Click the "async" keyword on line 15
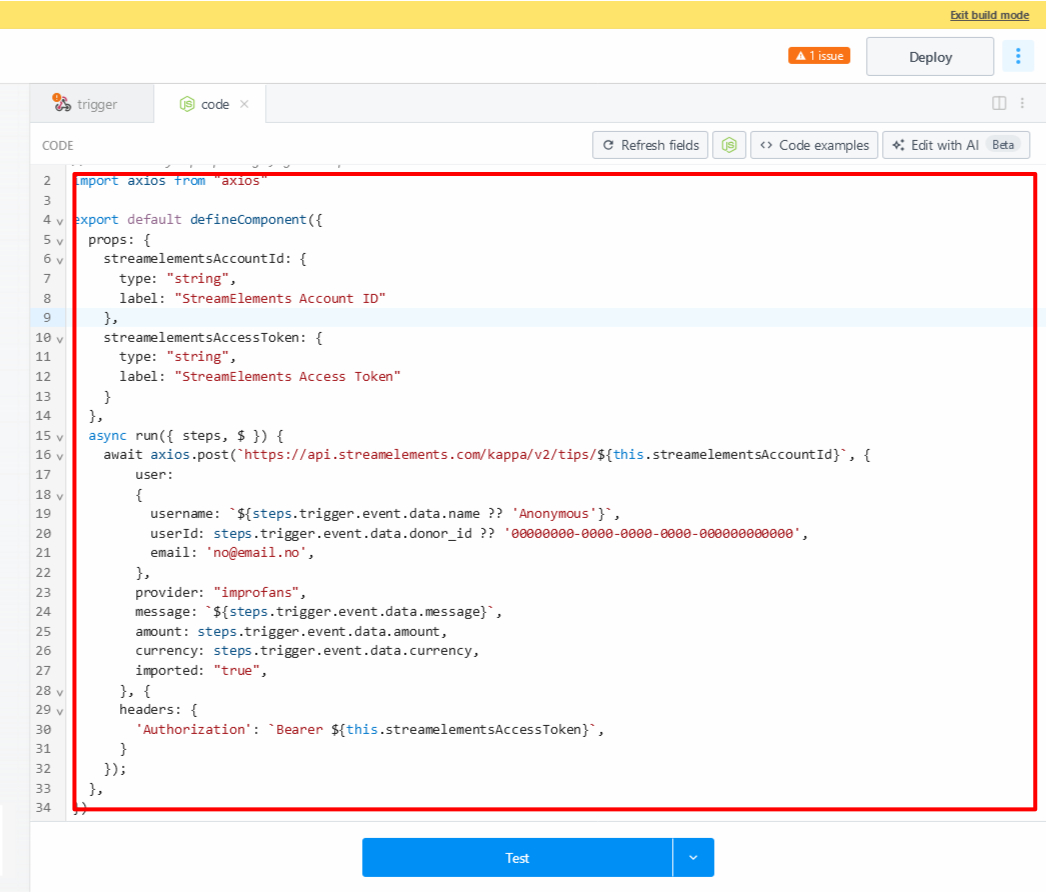The image size is (1047, 892). [x=108, y=435]
